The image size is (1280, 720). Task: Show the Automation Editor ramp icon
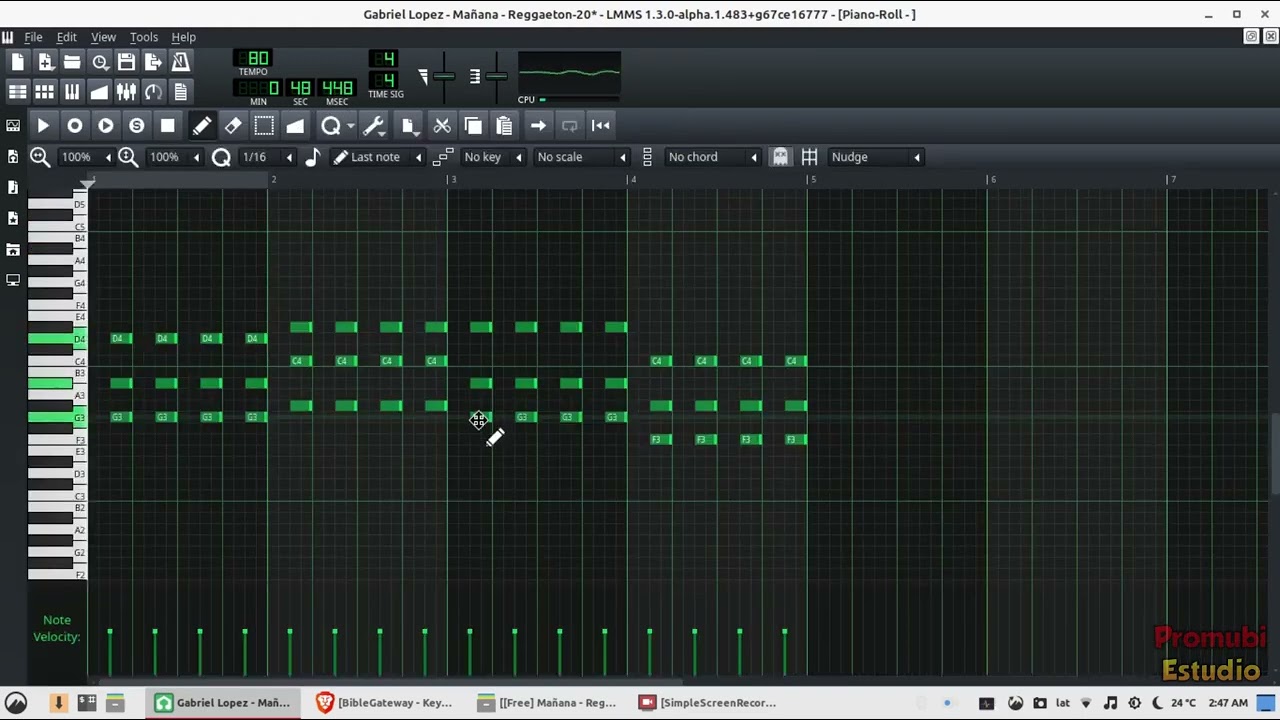click(99, 92)
